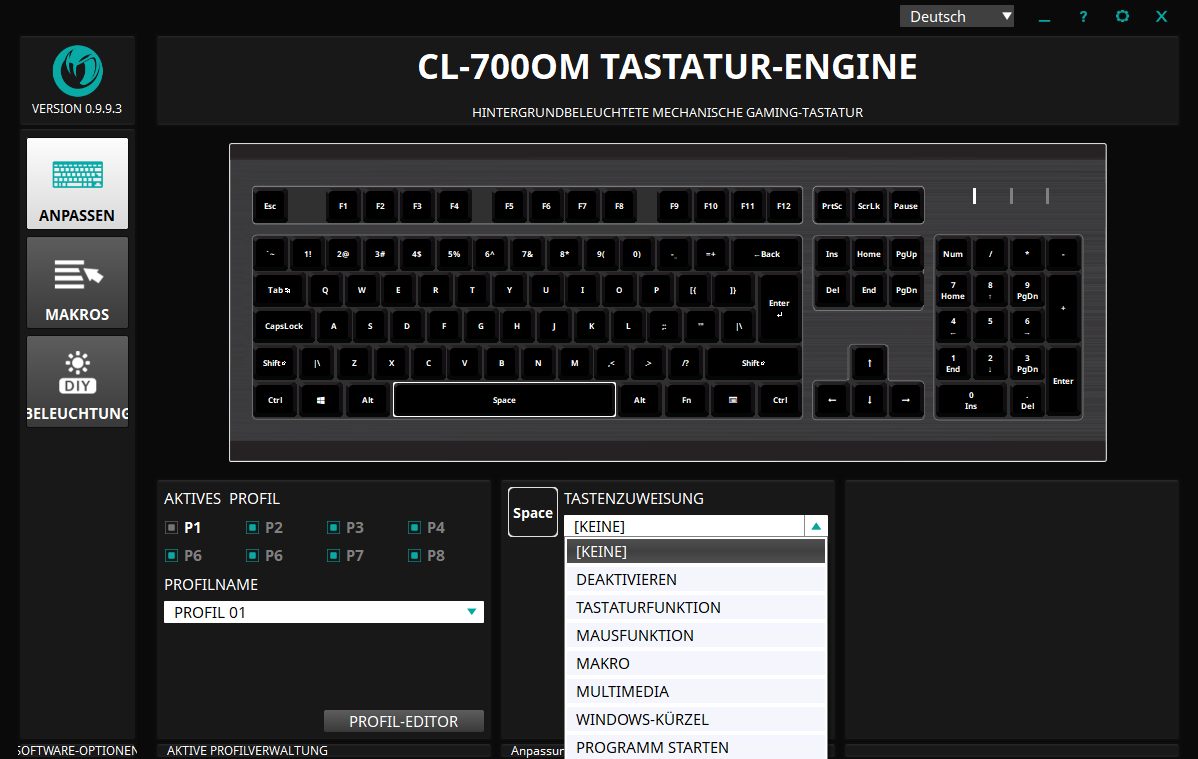Select profile P1 radio button
The image size is (1198, 759).
click(x=171, y=528)
